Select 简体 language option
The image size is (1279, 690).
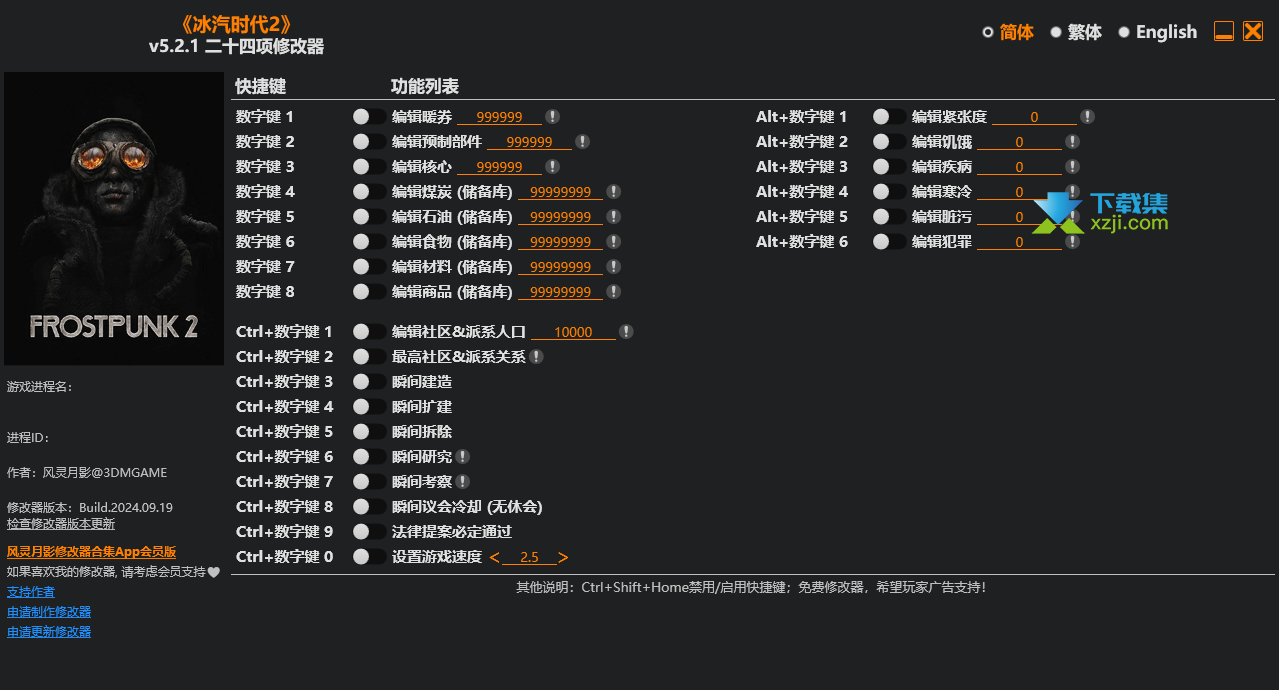tap(1008, 32)
